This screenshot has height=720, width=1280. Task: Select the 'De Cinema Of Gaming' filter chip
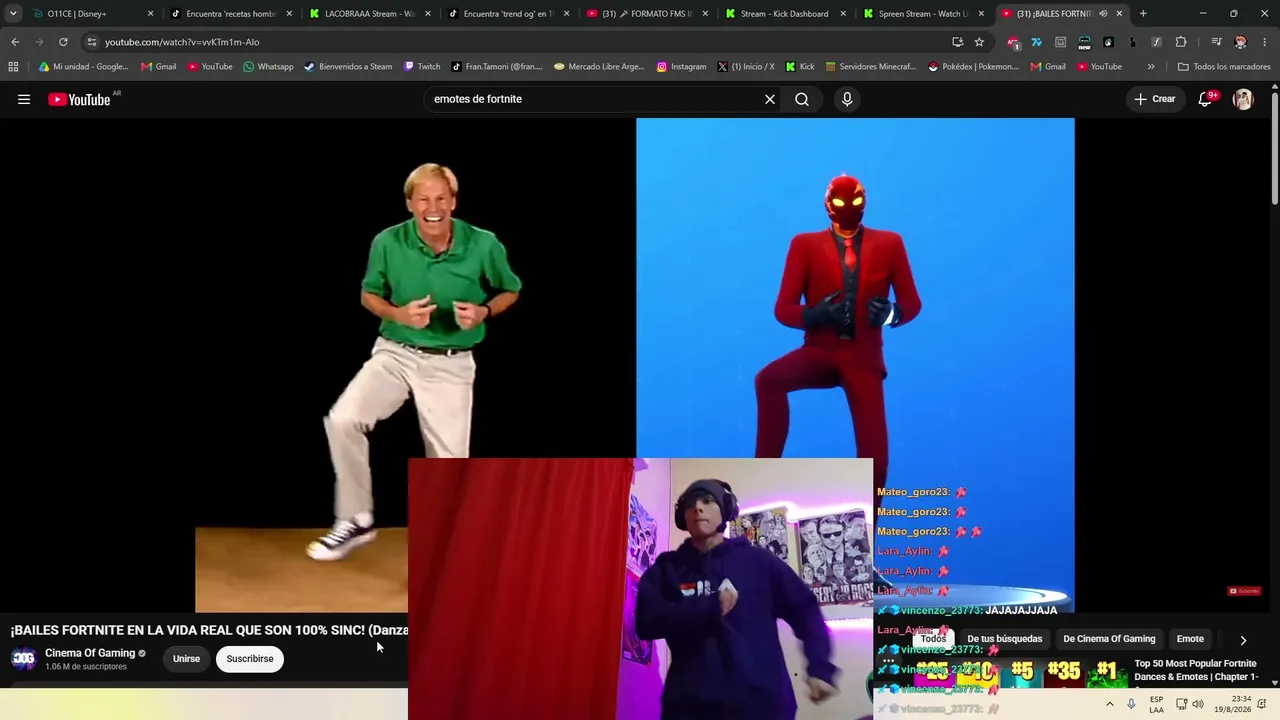point(1109,639)
